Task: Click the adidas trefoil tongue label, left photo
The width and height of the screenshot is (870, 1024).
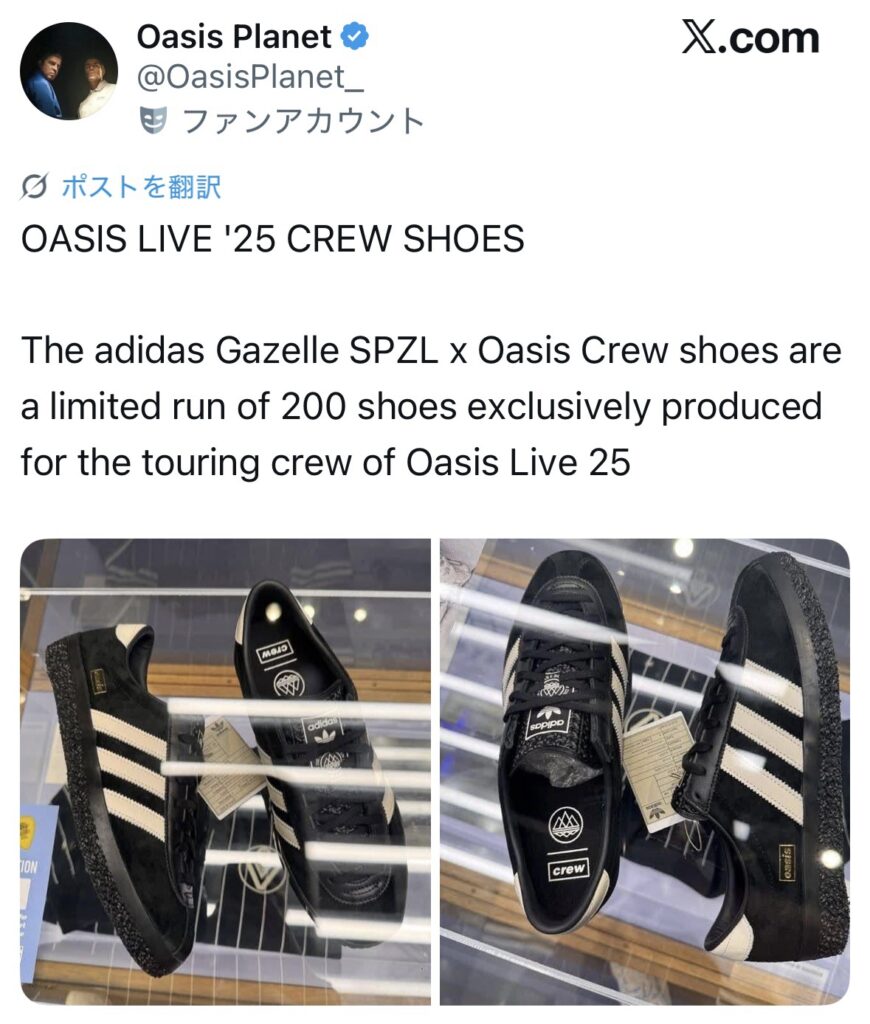Action: point(321,730)
